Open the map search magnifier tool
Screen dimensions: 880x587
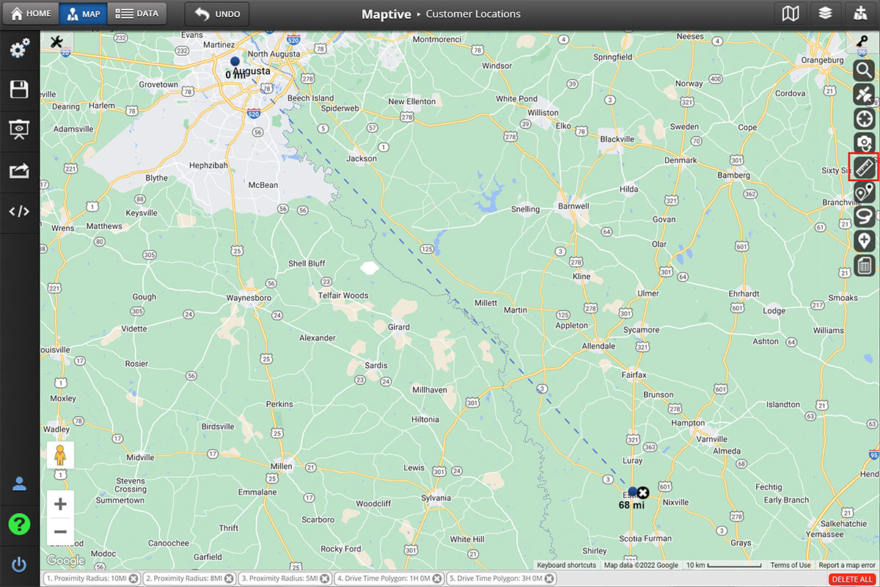864,69
